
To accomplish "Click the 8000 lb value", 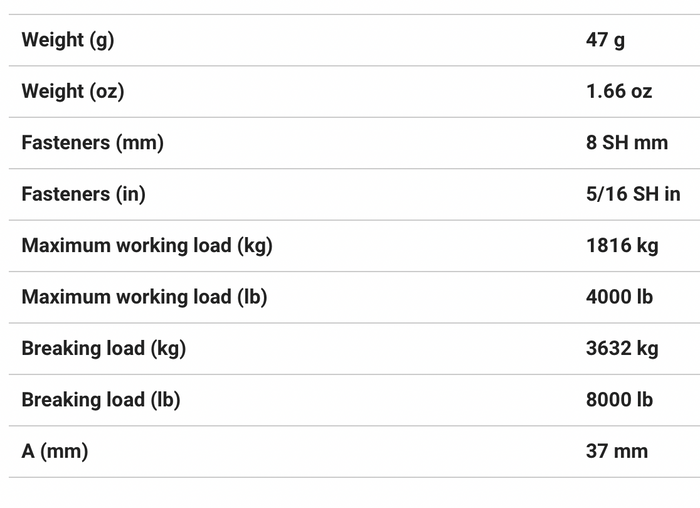I will coord(619,400).
